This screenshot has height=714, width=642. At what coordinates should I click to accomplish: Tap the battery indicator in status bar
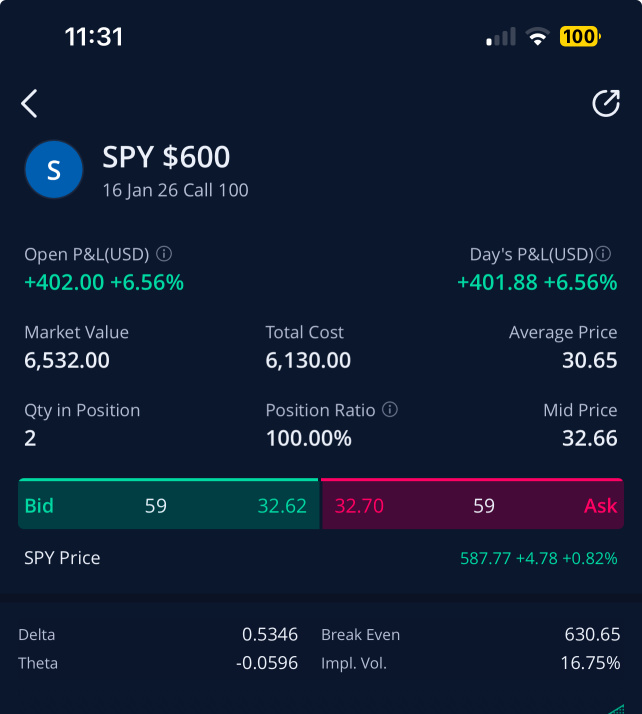click(580, 36)
